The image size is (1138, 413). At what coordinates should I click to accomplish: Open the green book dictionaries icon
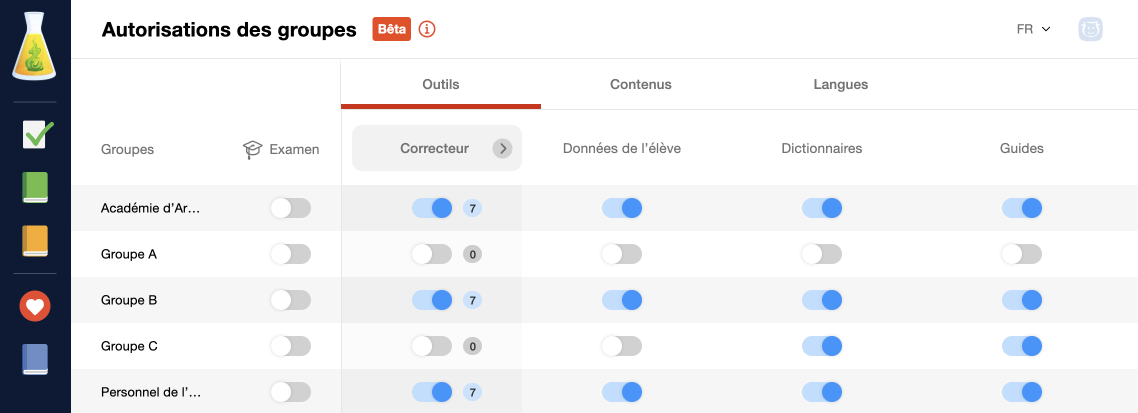[x=35, y=187]
